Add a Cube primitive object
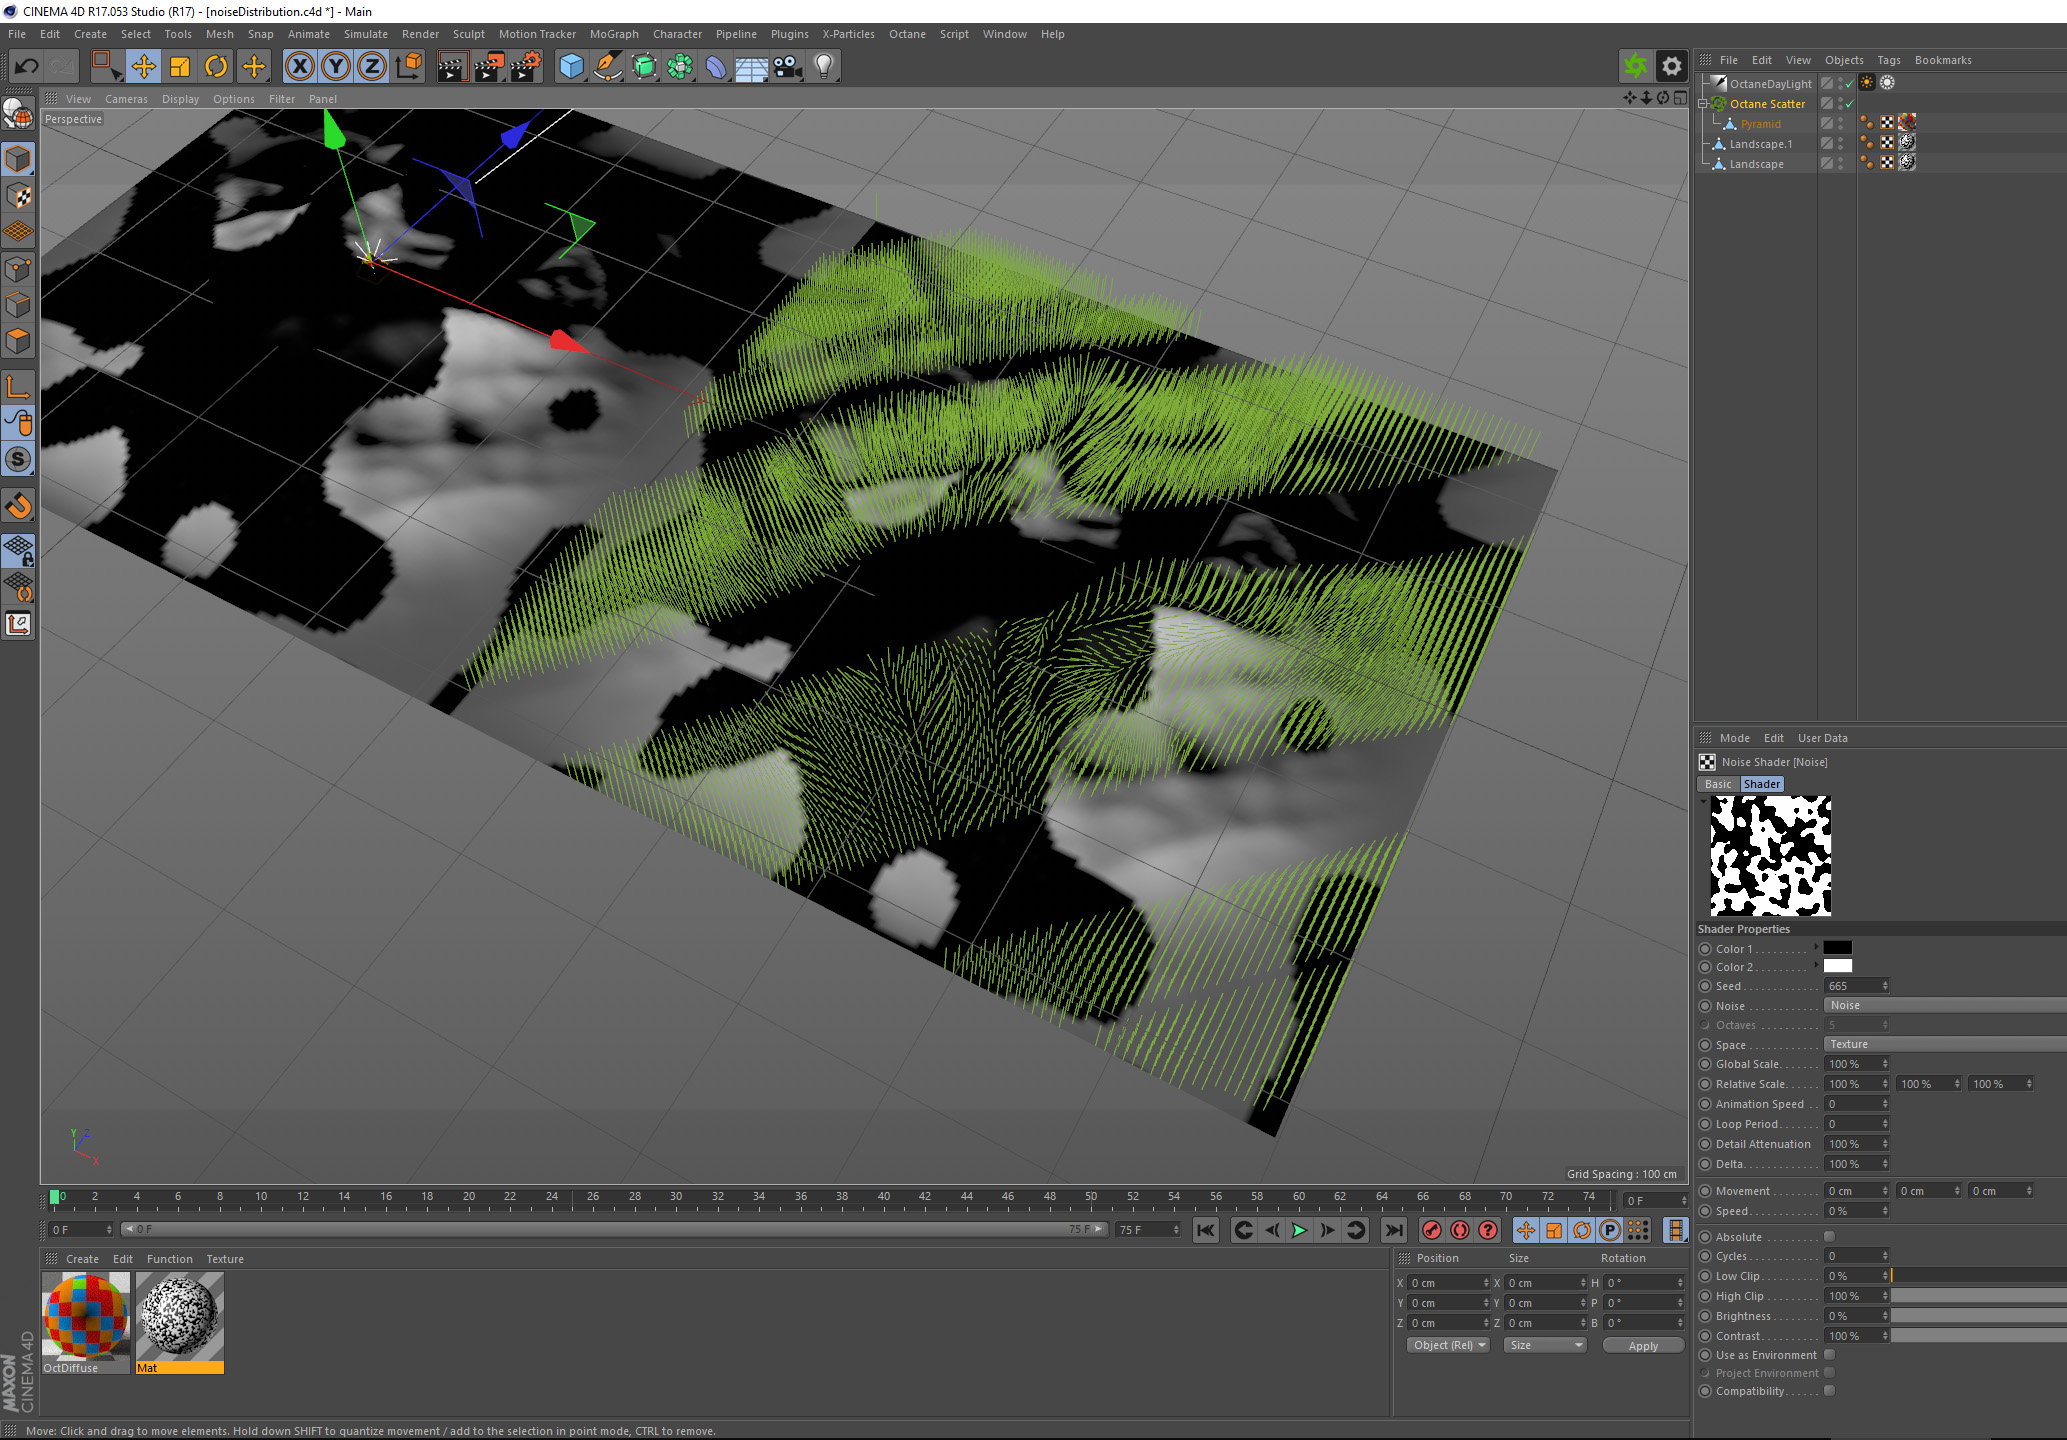 tap(571, 67)
